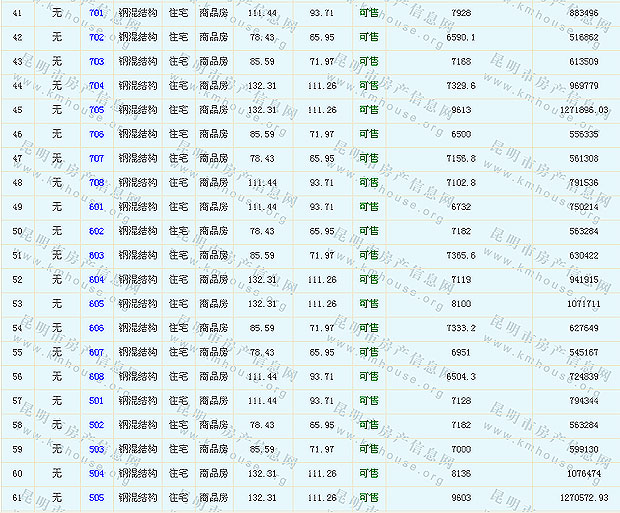
Task: Open room 707 details
Action: pyautogui.click(x=96, y=158)
